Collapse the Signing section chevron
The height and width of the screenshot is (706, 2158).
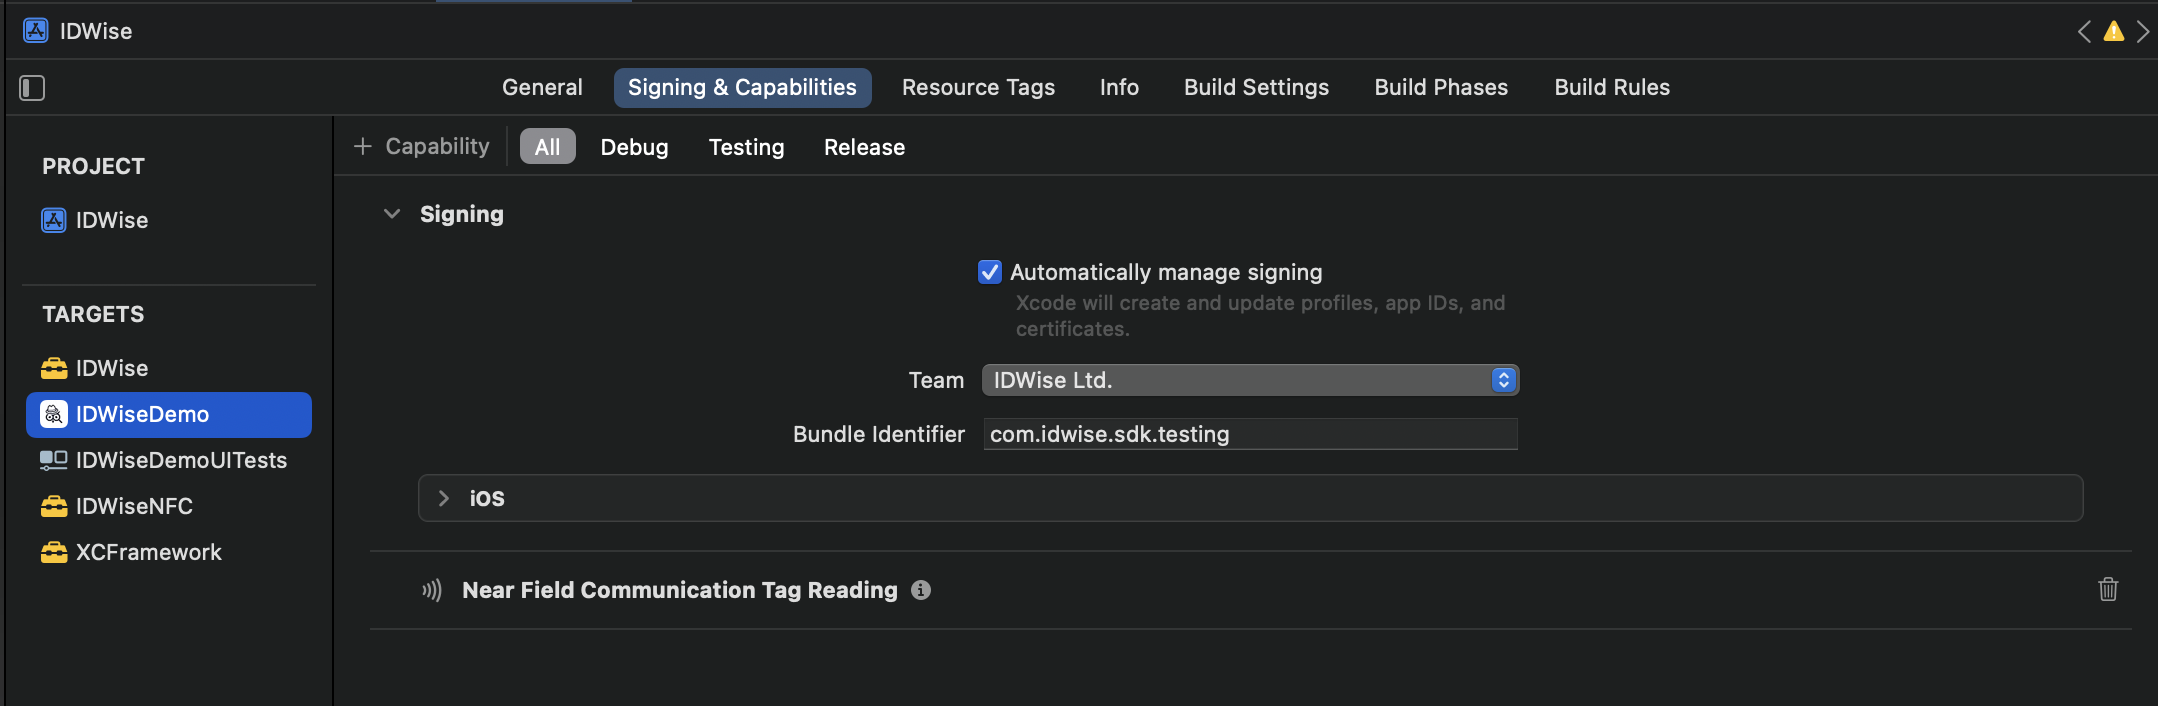tap(392, 214)
